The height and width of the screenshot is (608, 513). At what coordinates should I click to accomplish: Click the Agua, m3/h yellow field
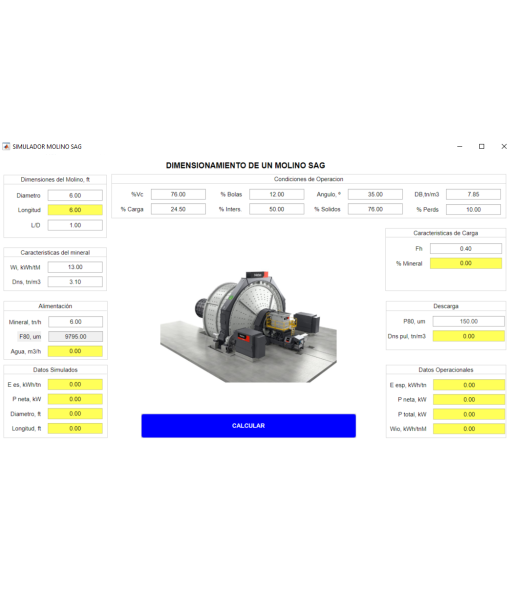[x=75, y=351]
